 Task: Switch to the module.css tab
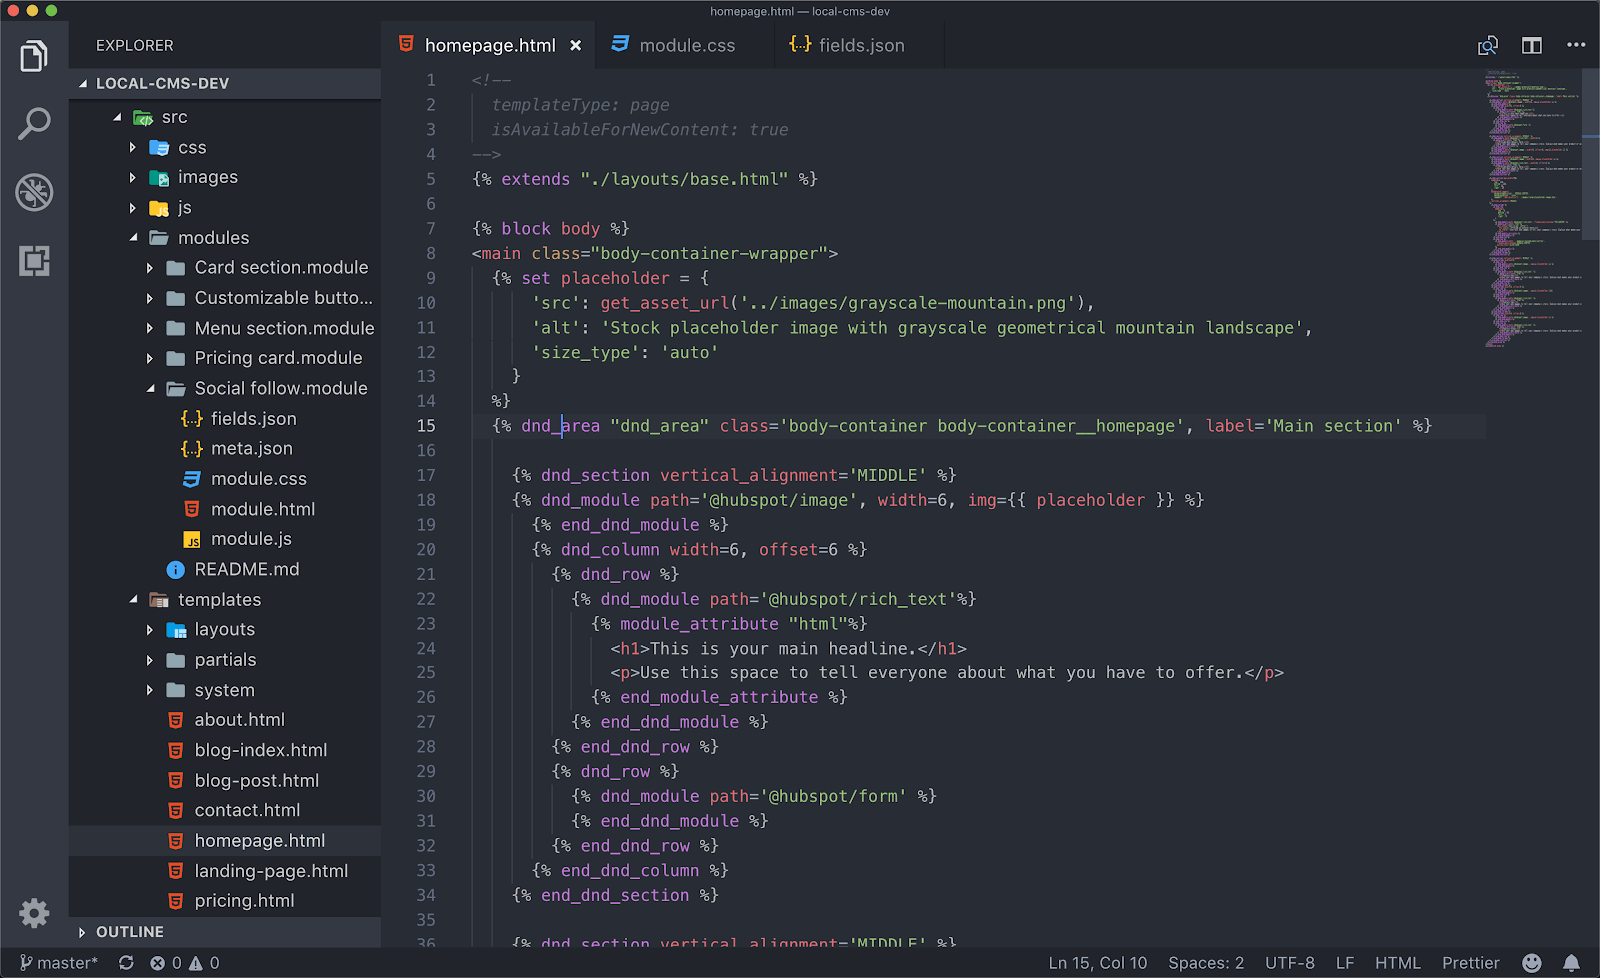coord(686,45)
